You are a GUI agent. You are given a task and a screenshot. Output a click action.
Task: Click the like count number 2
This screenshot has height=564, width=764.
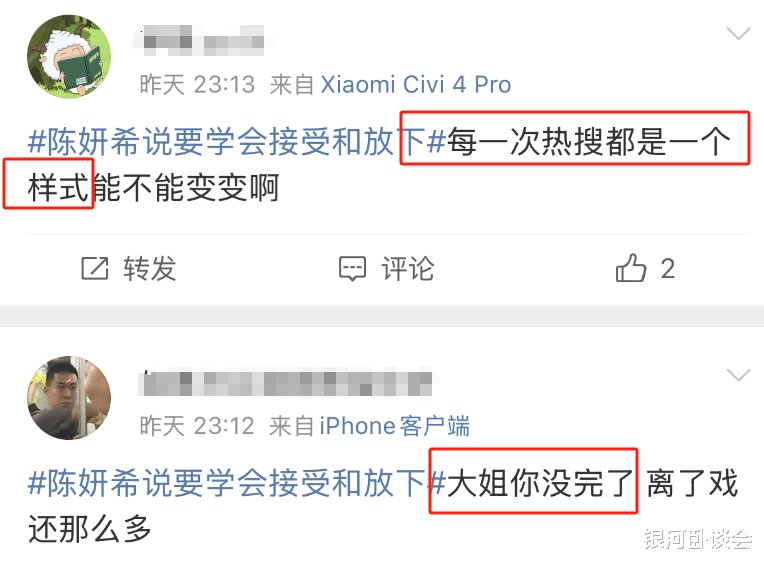click(668, 268)
